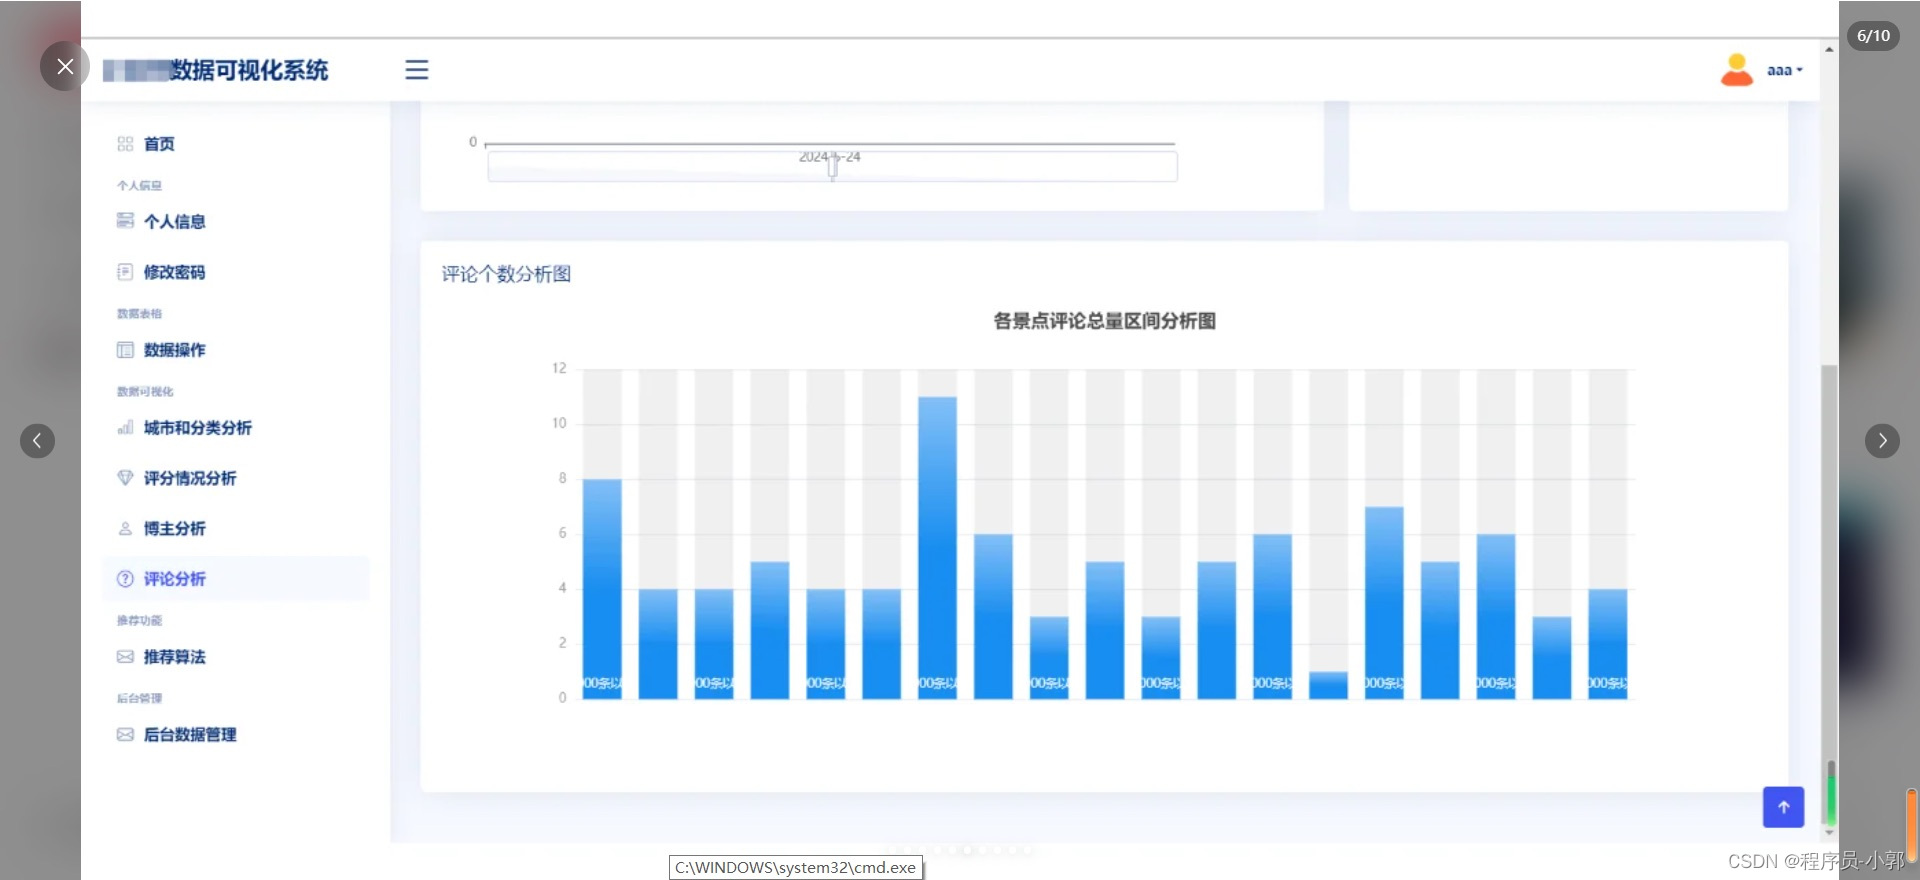Close the image viewer overlay
1920x880 pixels.
[x=65, y=66]
